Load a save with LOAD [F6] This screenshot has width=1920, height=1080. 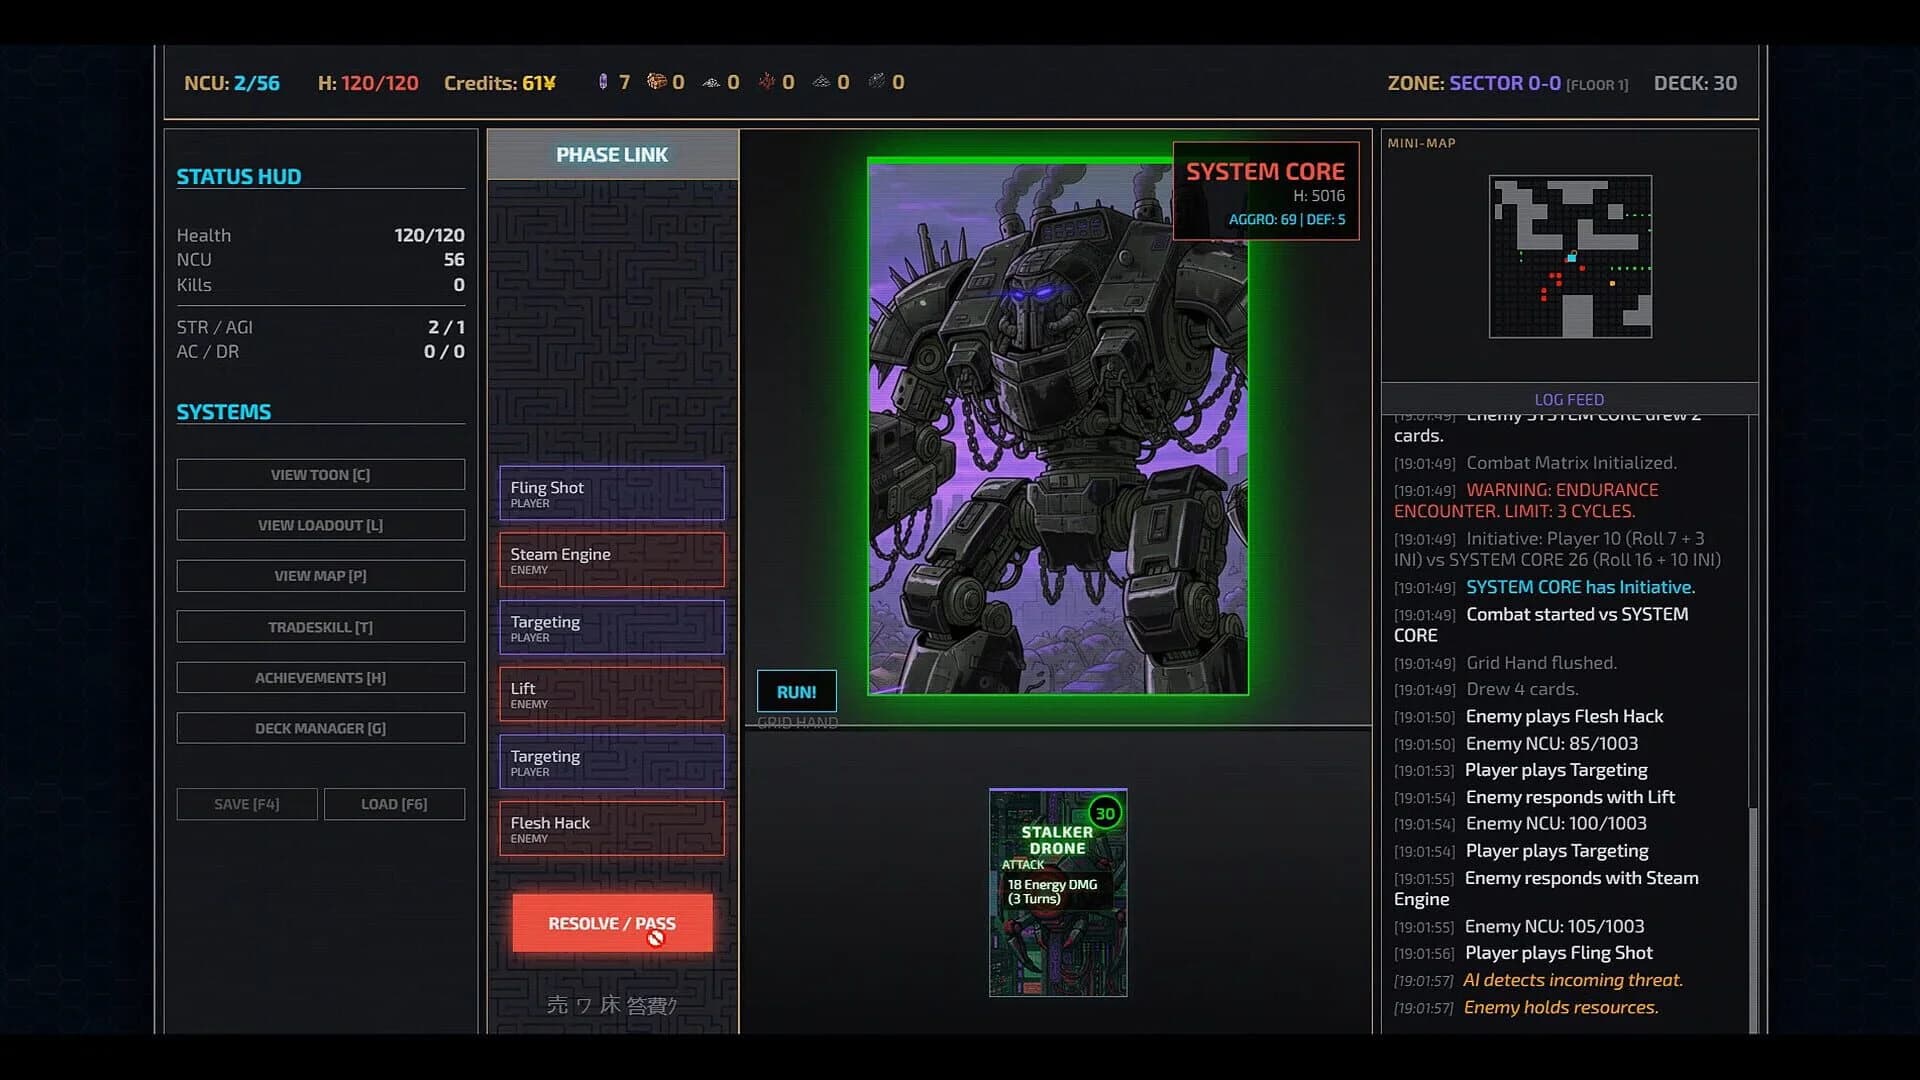pos(394,803)
